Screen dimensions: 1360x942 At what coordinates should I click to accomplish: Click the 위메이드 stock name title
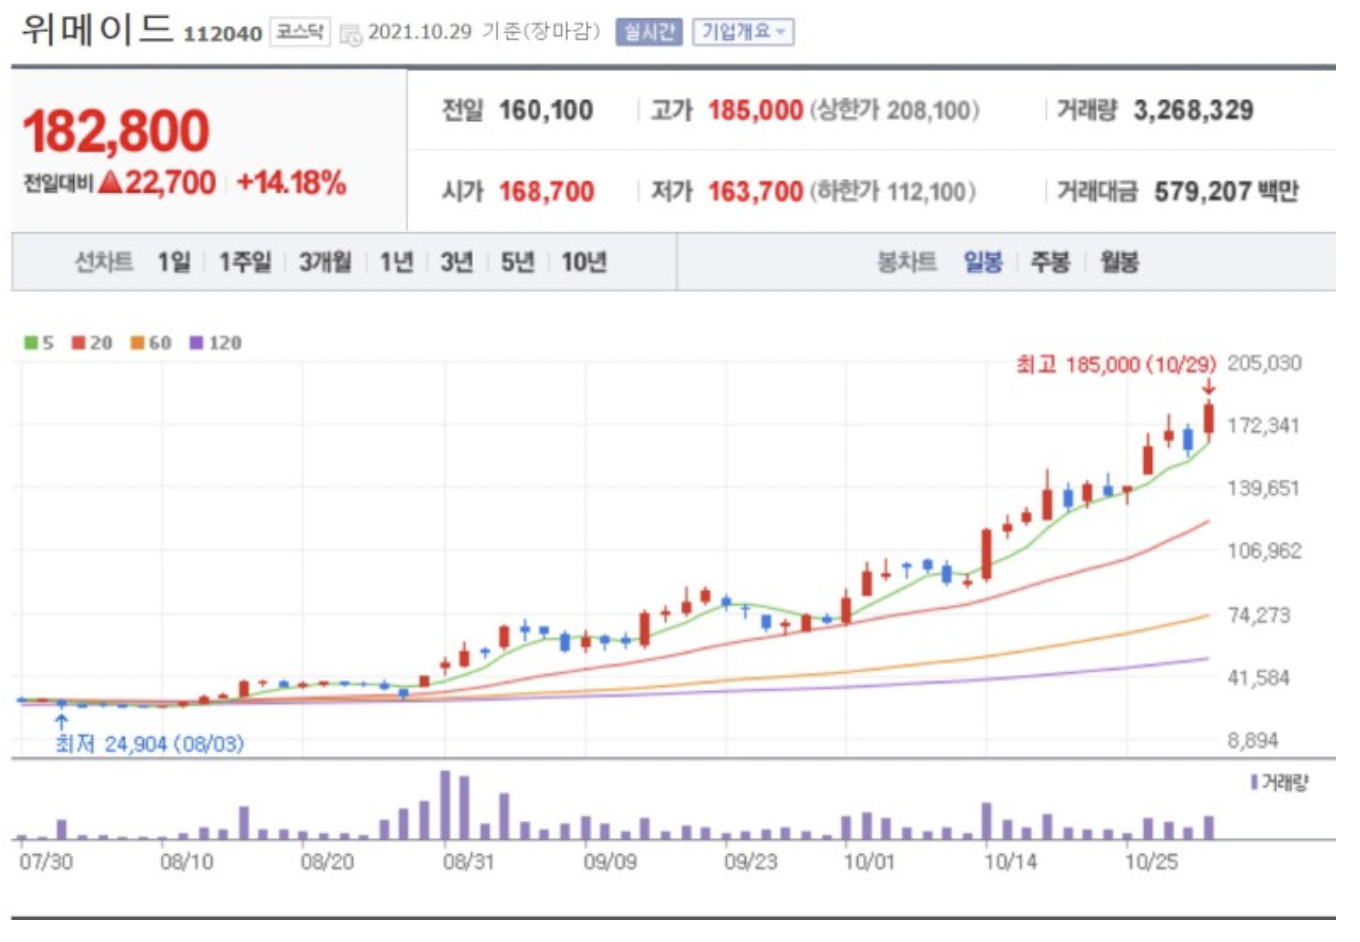(97, 30)
